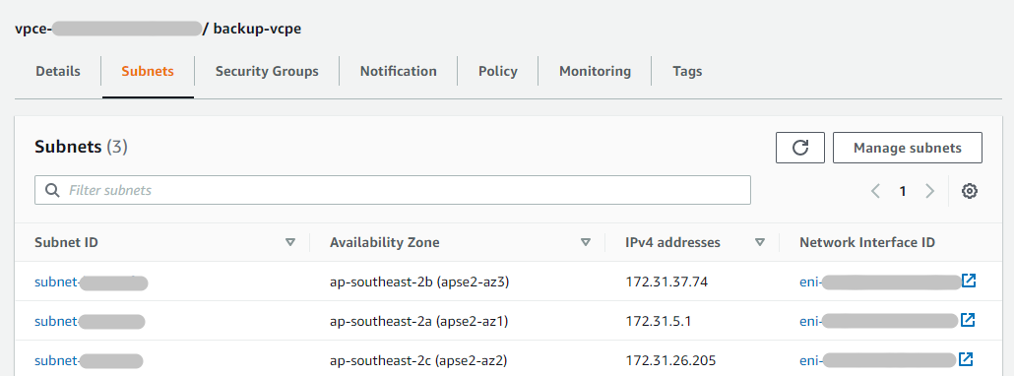Screen dimensions: 1014x377
Task: Go to next page arrow
Action: (930, 191)
